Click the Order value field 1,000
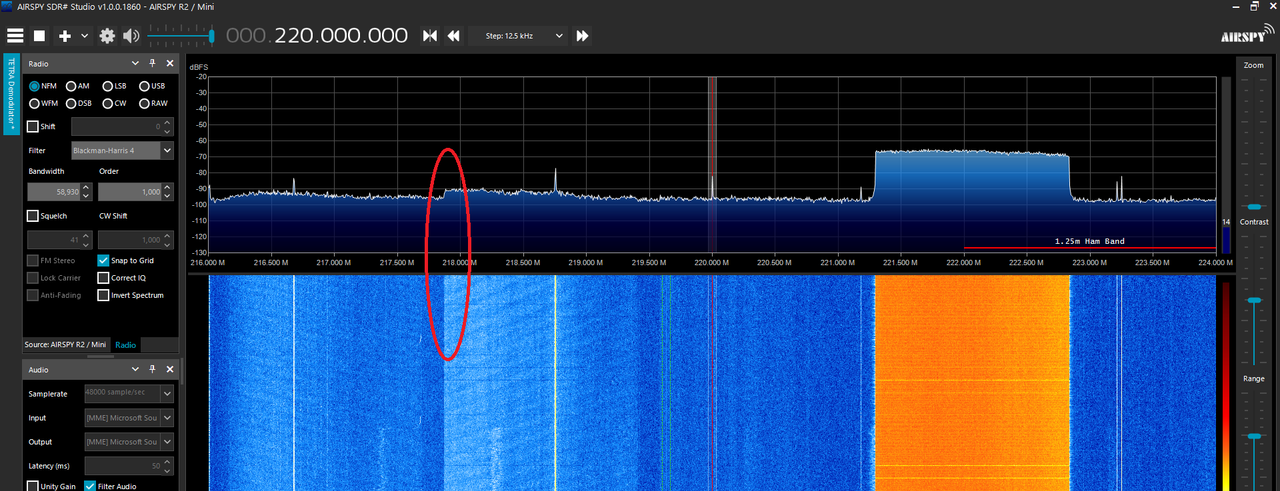This screenshot has width=1280, height=491. tap(135, 192)
